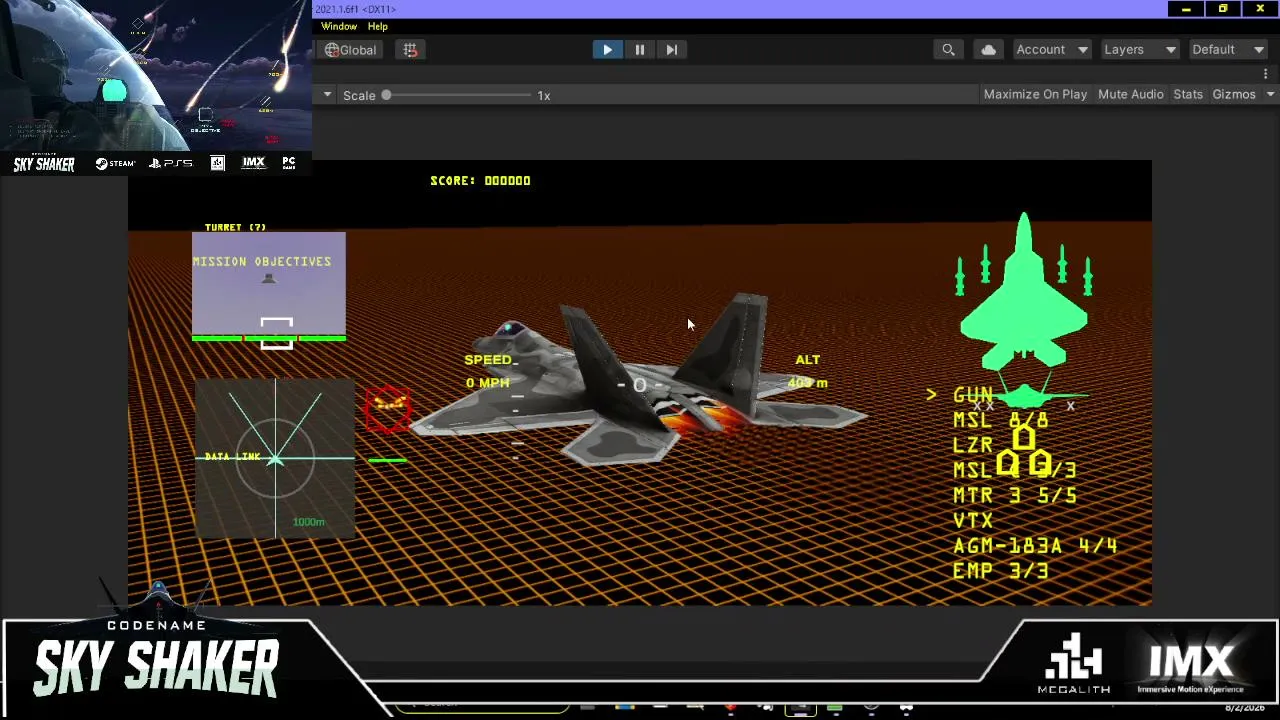Viewport: 1280px width, 720px height.
Task: Open the Unity search magnifier icon
Action: [x=948, y=49]
